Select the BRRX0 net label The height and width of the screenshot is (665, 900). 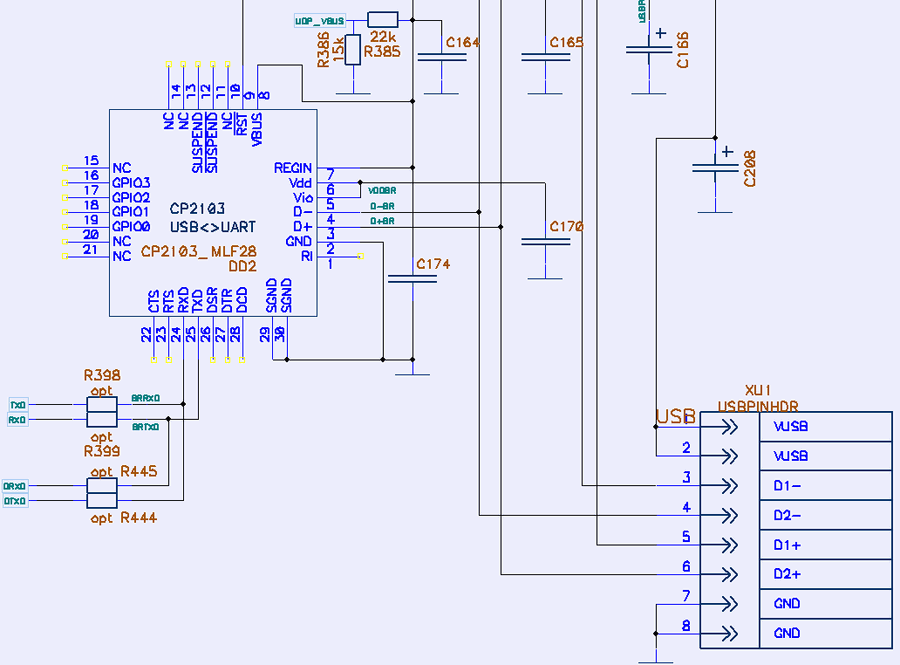pyautogui.click(x=145, y=398)
